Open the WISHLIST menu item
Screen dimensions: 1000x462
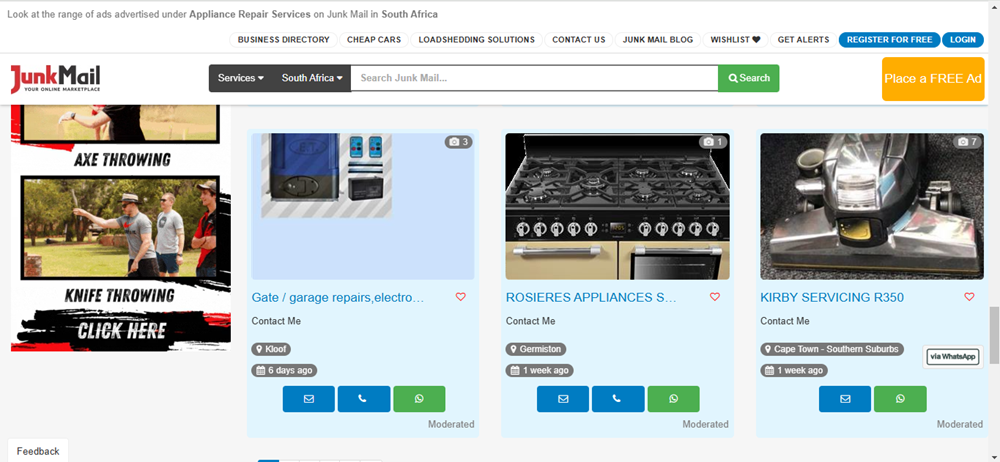pyautogui.click(x=735, y=40)
